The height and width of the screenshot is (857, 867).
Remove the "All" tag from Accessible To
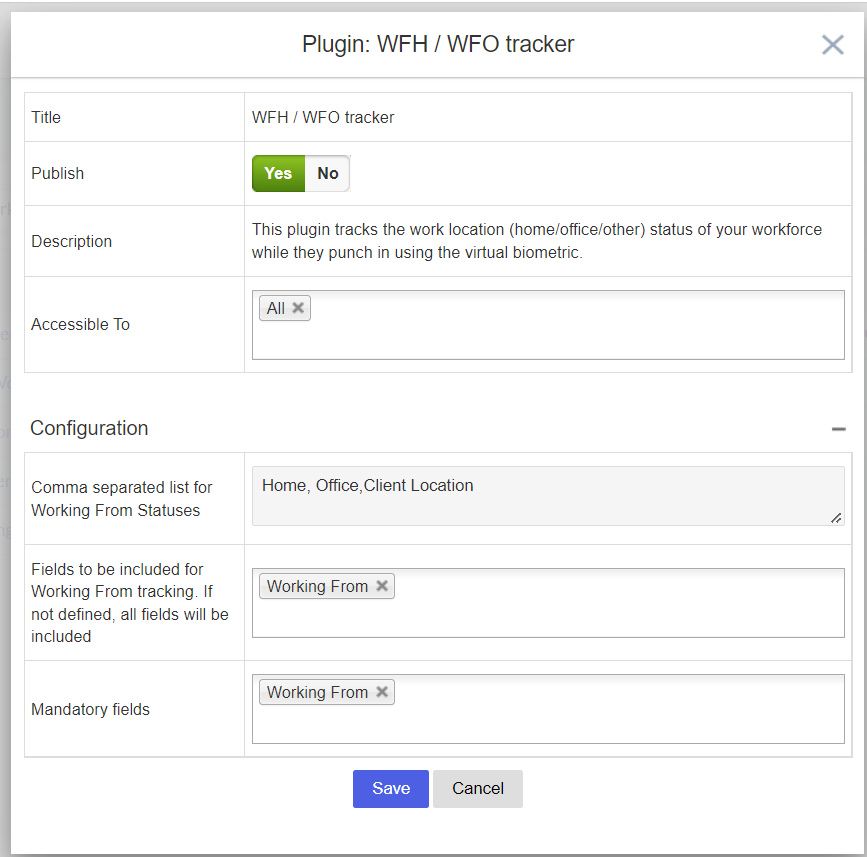coord(297,308)
